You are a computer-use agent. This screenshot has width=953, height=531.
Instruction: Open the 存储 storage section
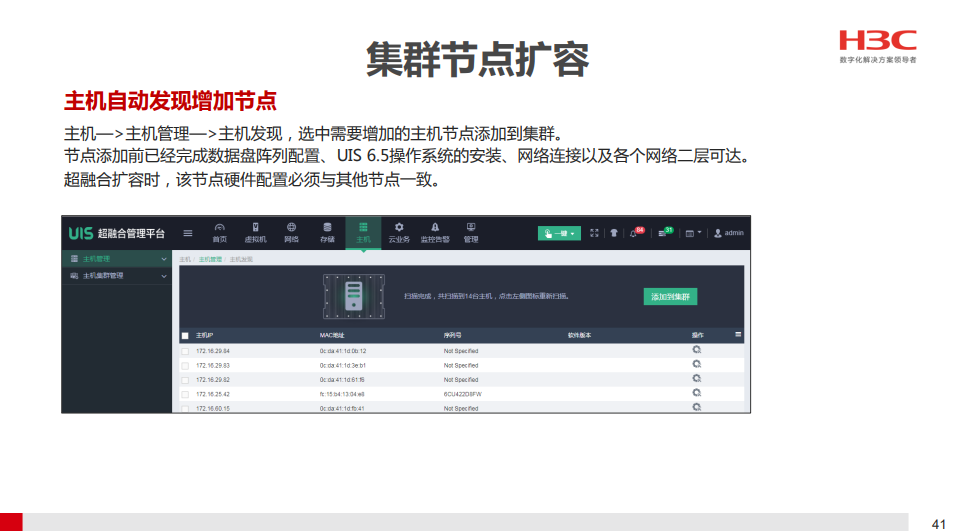pos(328,233)
